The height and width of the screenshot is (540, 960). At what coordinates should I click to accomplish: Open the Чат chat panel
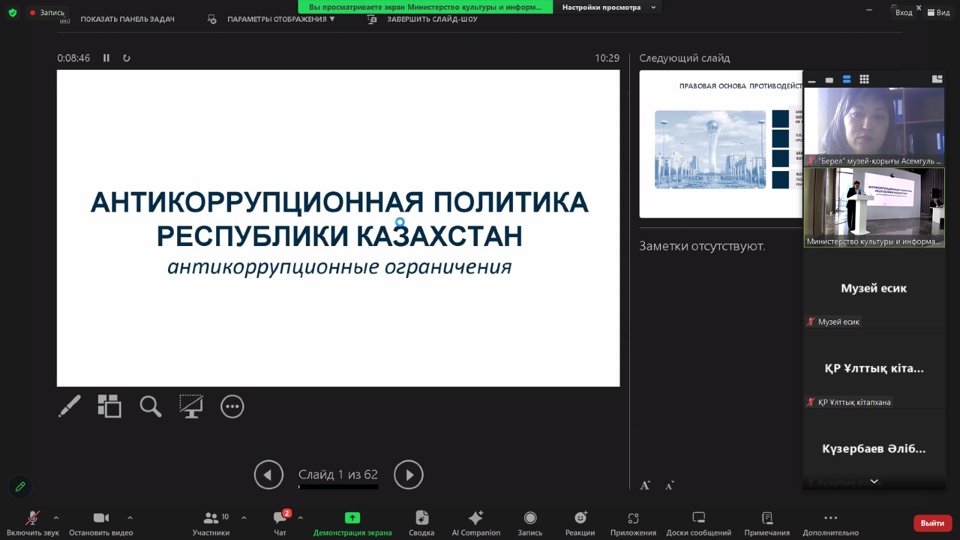point(280,518)
